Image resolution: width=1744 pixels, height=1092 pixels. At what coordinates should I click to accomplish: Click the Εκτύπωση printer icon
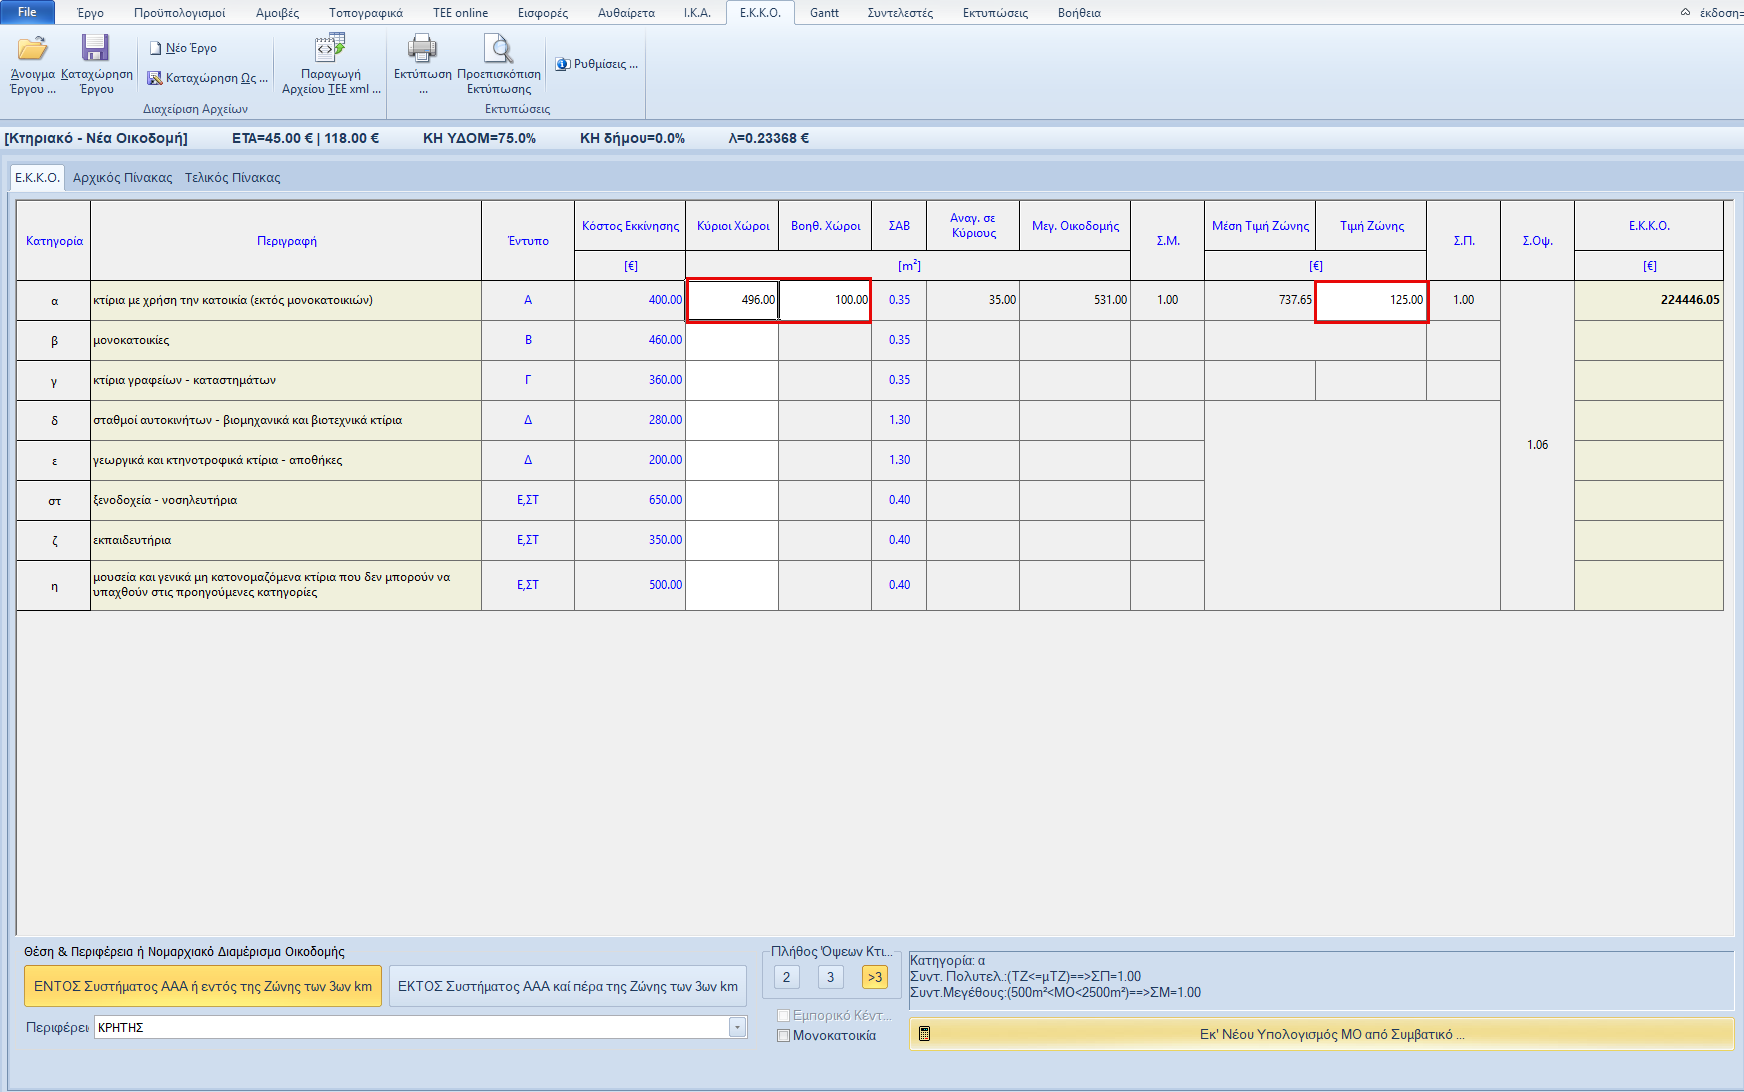point(422,49)
